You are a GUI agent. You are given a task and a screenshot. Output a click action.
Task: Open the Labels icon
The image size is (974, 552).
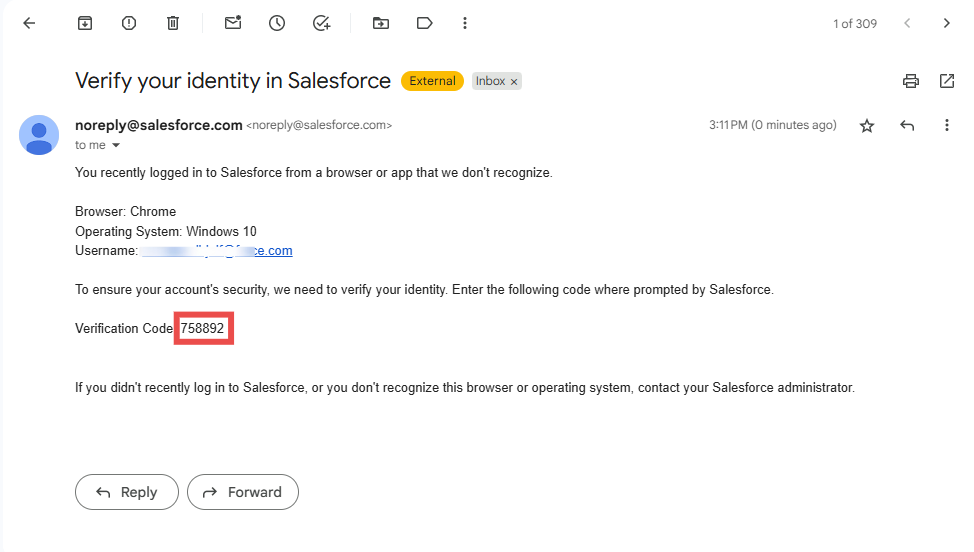point(424,23)
